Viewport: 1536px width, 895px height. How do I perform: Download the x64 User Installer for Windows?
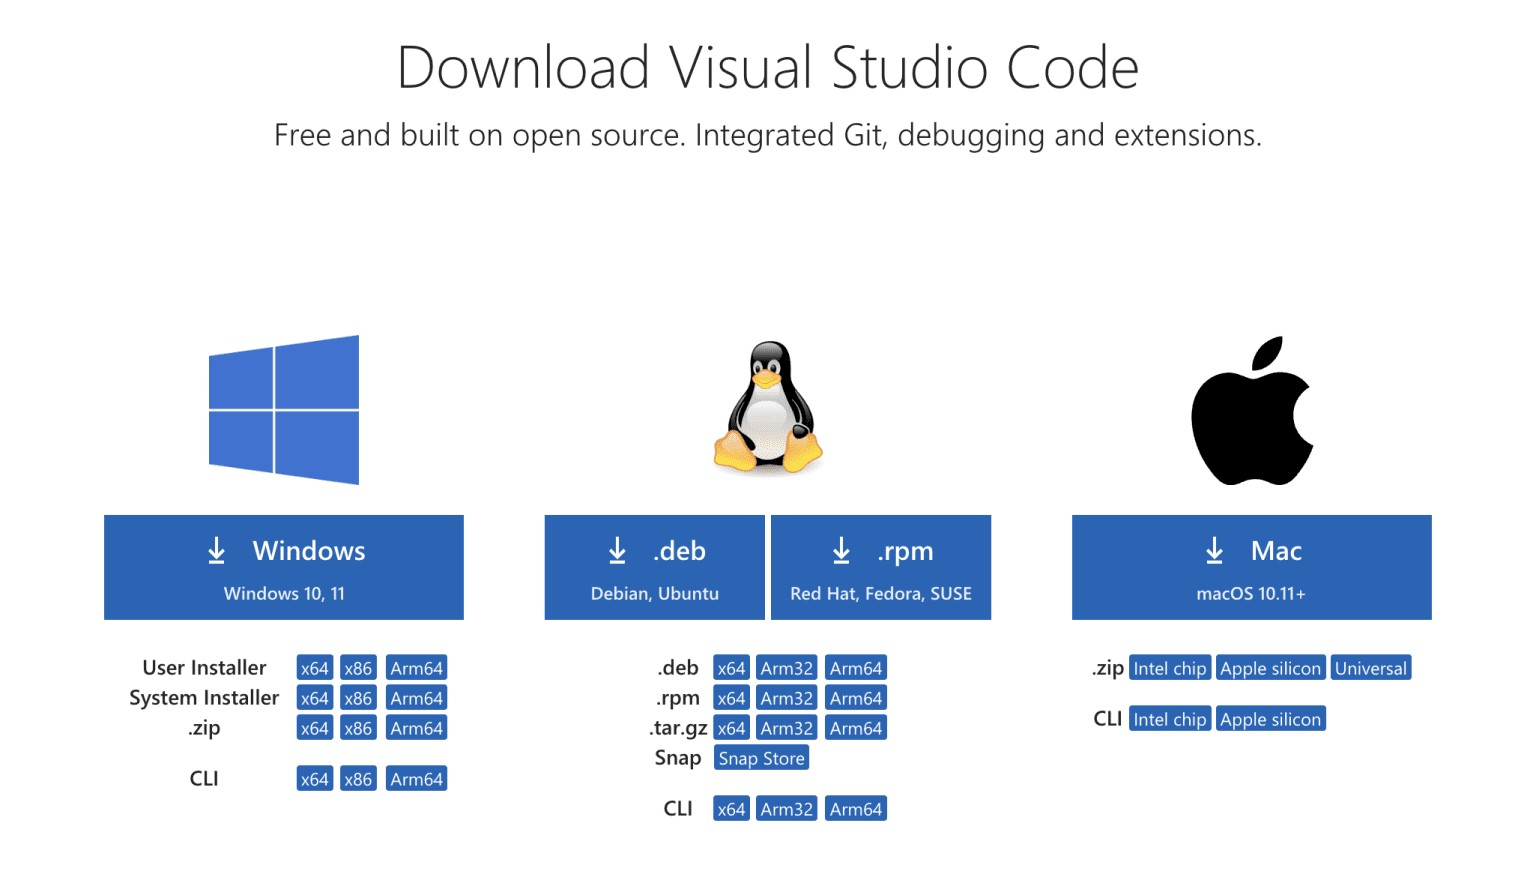(x=314, y=667)
